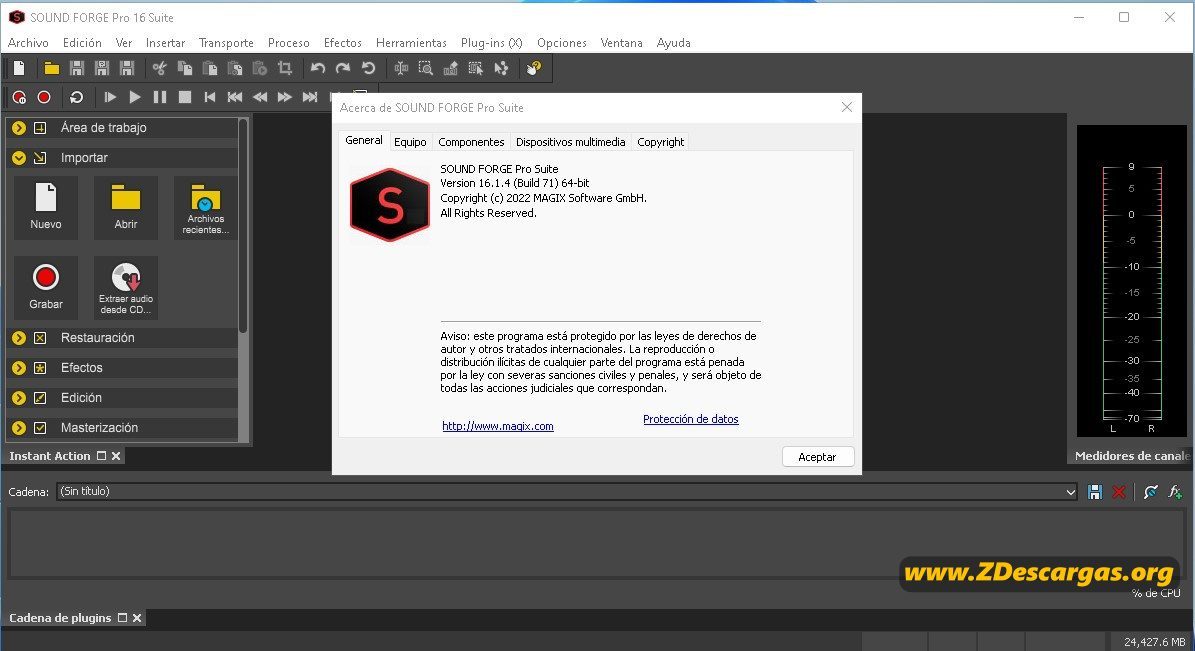The height and width of the screenshot is (651, 1195).
Task: Select the Edit tool I-beam icon
Action: pyautogui.click(x=401, y=69)
